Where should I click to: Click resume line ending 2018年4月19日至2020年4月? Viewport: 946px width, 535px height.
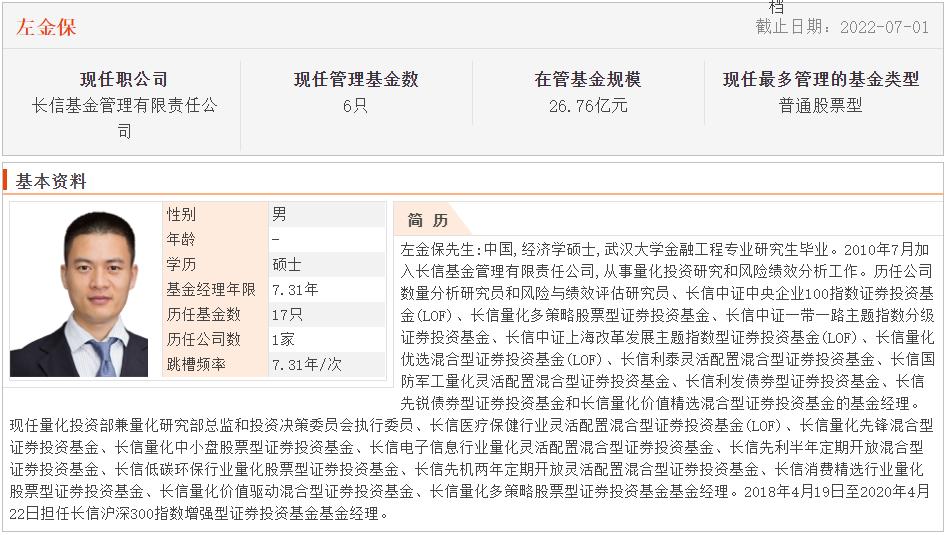(x=469, y=492)
